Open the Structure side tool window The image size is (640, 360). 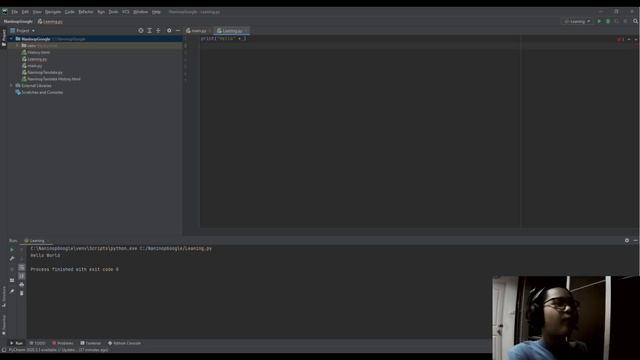click(4, 297)
